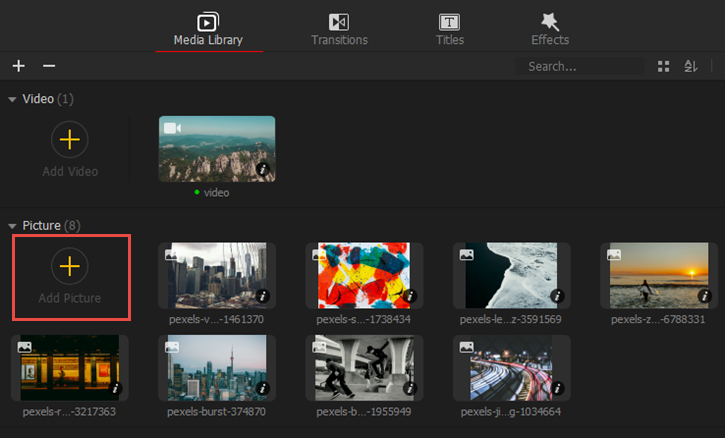Show info for pexels-ji...g-1034664
The image size is (725, 438).
coord(558,389)
